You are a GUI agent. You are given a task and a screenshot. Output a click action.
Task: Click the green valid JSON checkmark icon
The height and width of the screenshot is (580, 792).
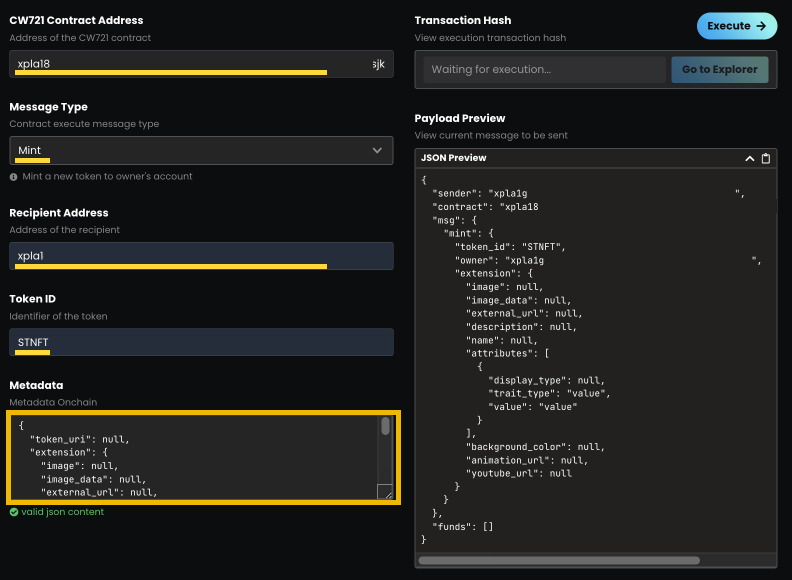click(14, 512)
